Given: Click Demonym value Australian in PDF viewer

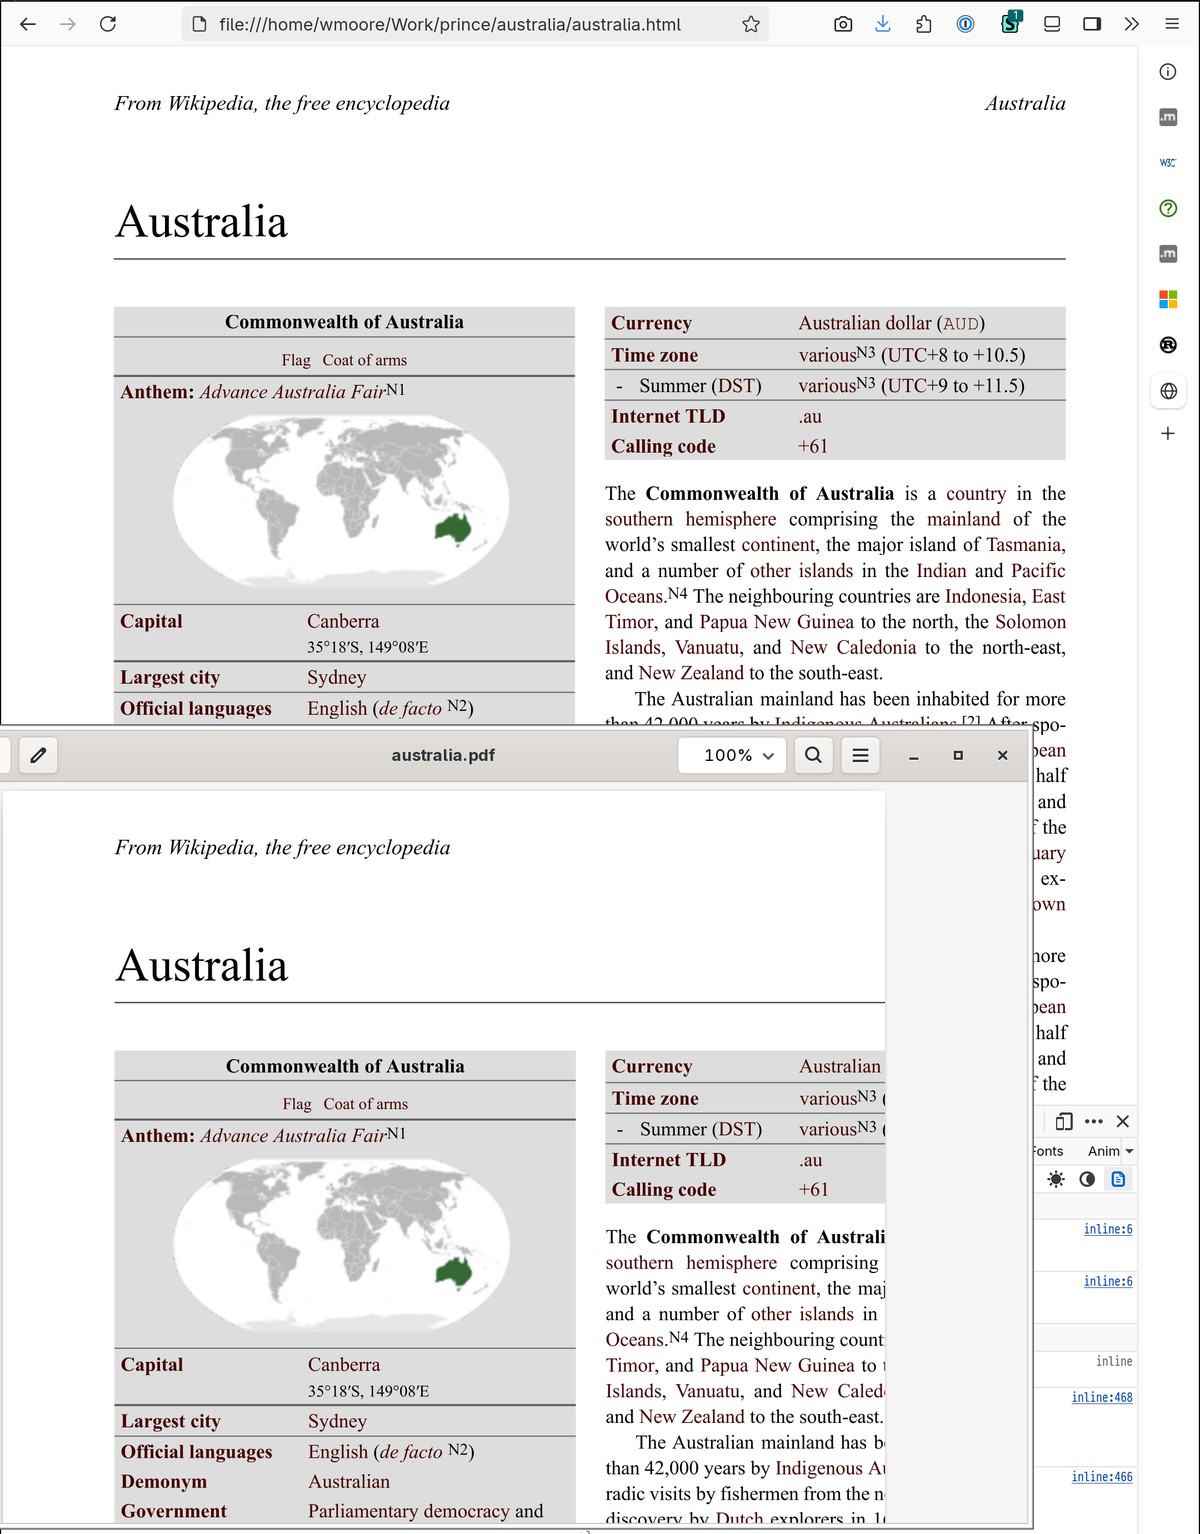Looking at the screenshot, I should coord(349,1481).
